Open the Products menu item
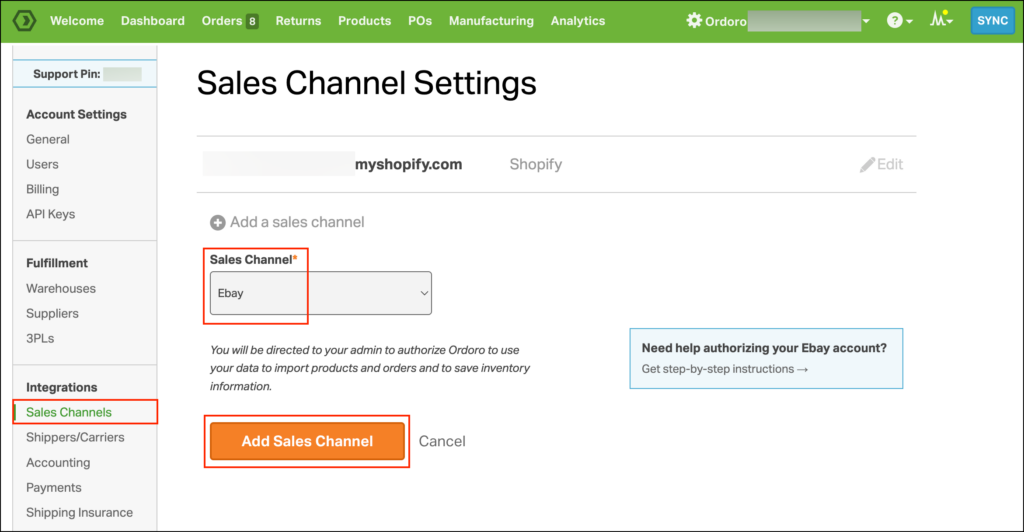Image resolution: width=1024 pixels, height=532 pixels. [364, 21]
